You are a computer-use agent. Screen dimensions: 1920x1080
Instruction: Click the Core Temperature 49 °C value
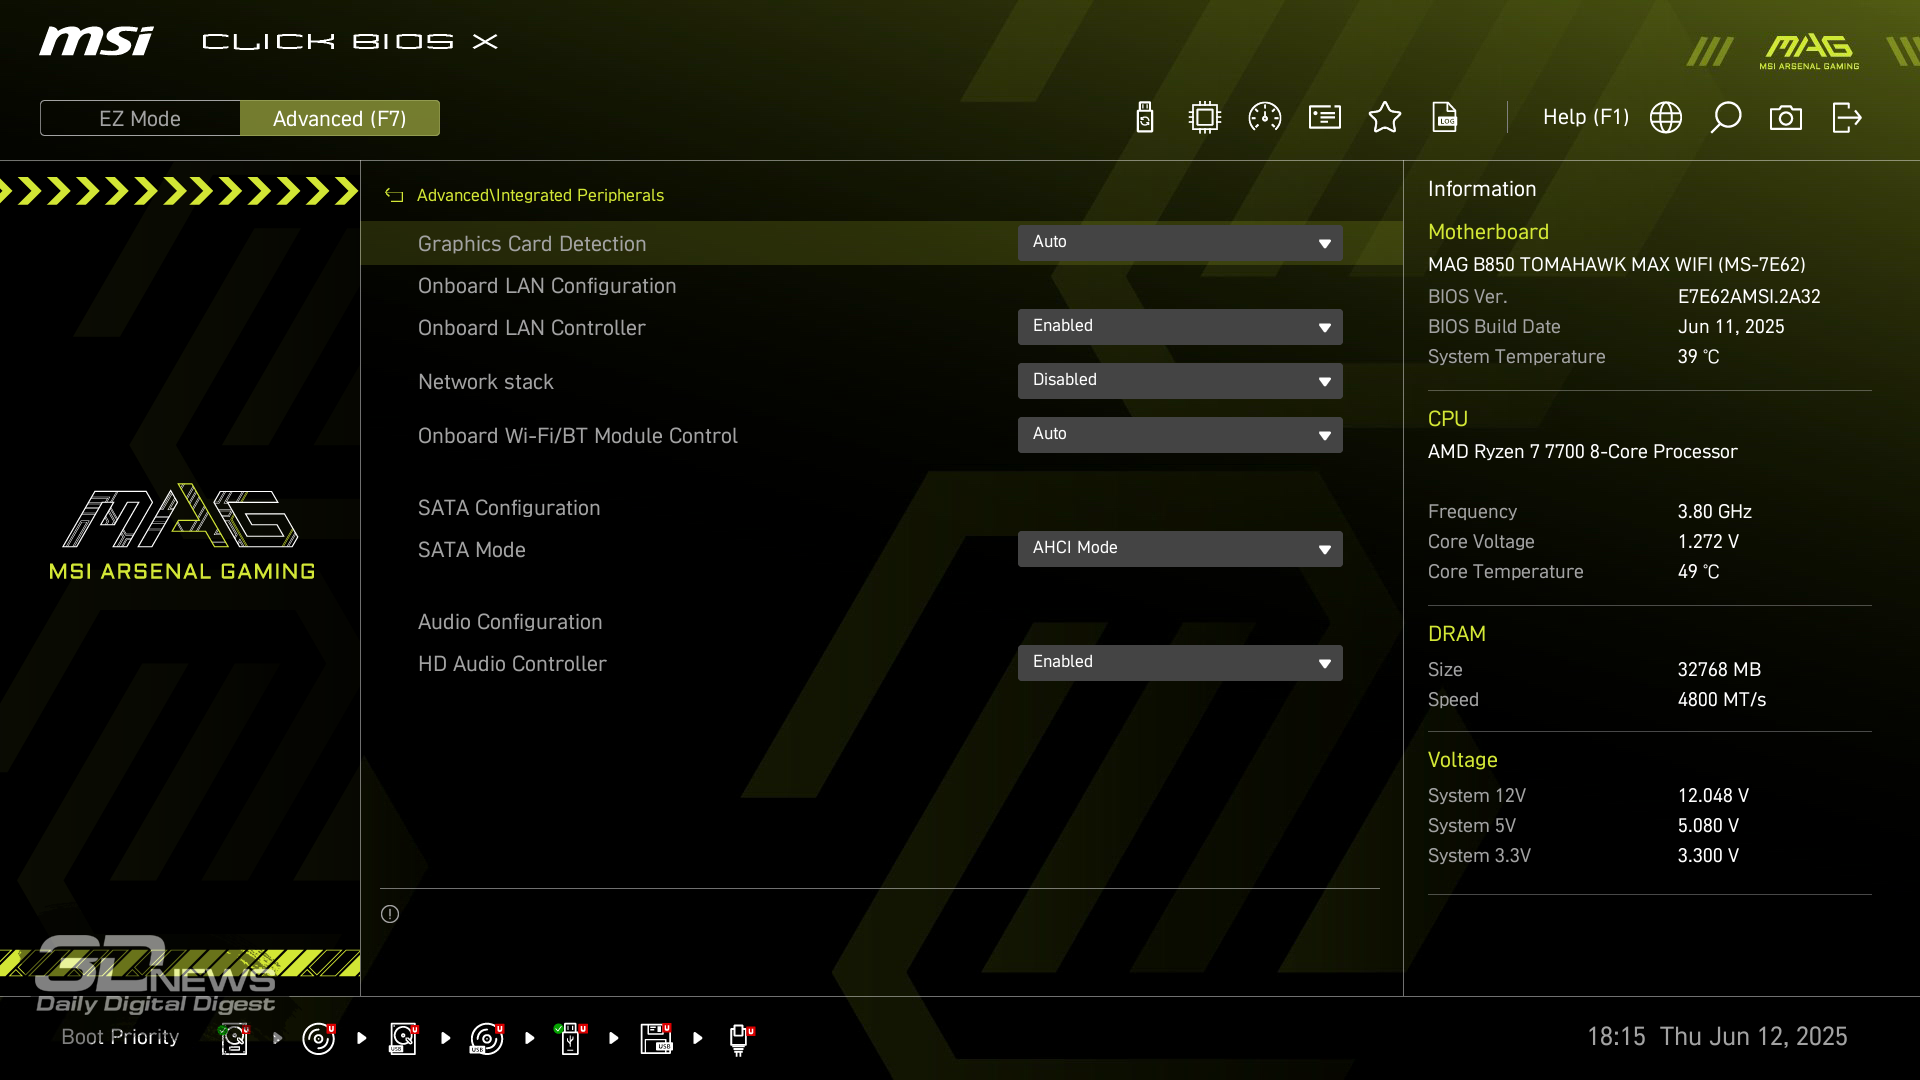tap(1698, 572)
